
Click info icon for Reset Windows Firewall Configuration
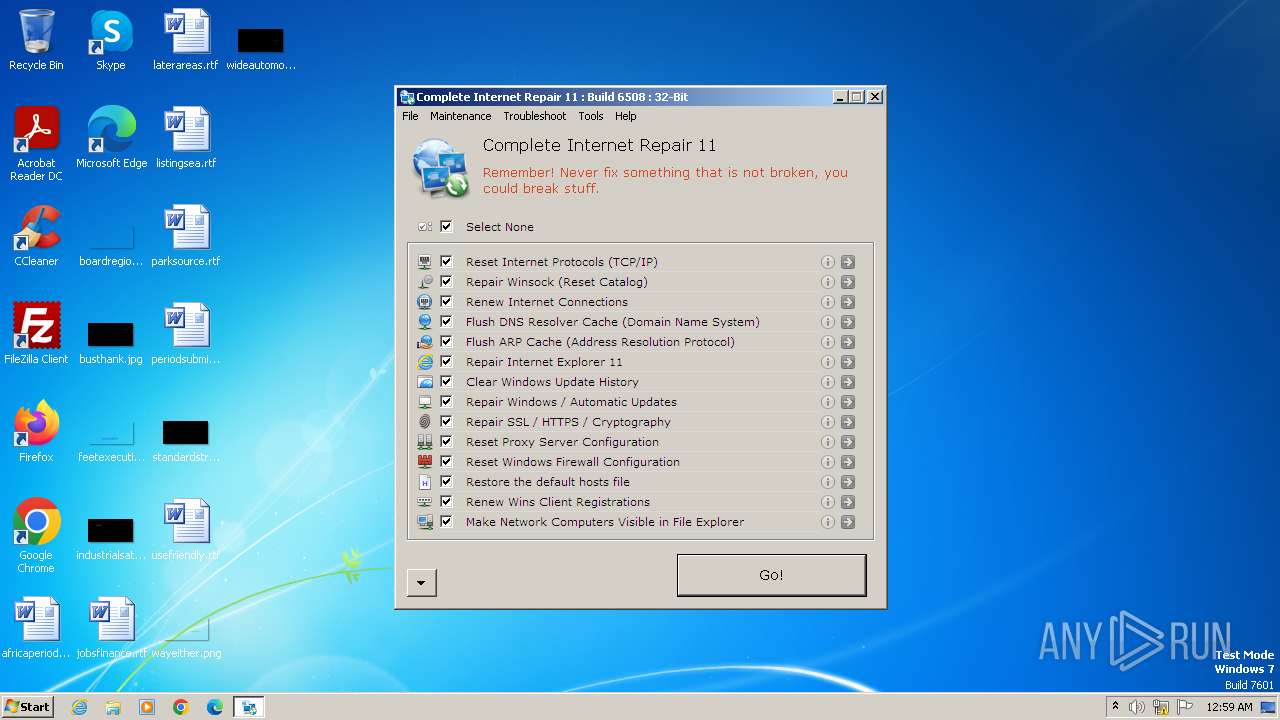pos(827,462)
